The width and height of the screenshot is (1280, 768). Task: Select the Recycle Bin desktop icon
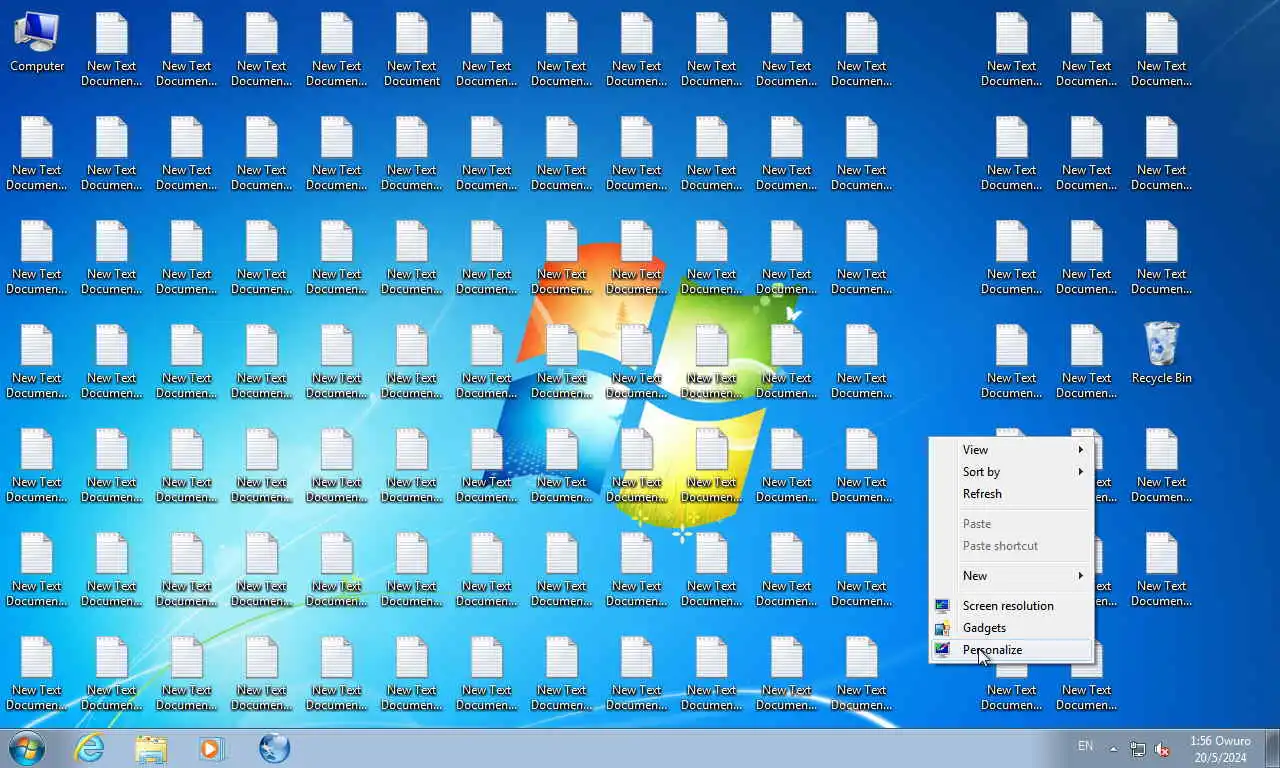pyautogui.click(x=1161, y=353)
